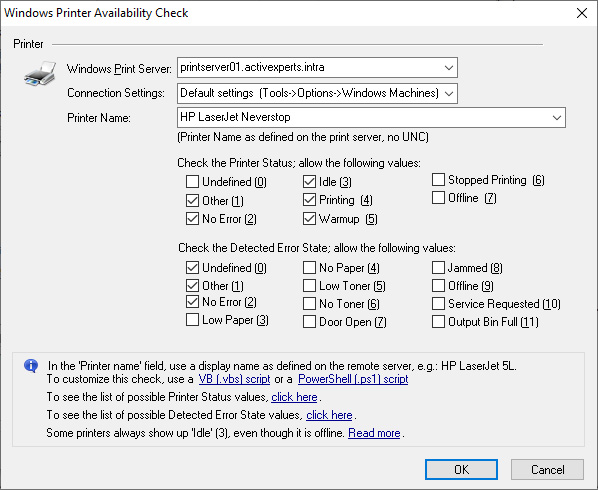
Task: Open the PowerShell (.ps1) script link
Action: tap(353, 379)
